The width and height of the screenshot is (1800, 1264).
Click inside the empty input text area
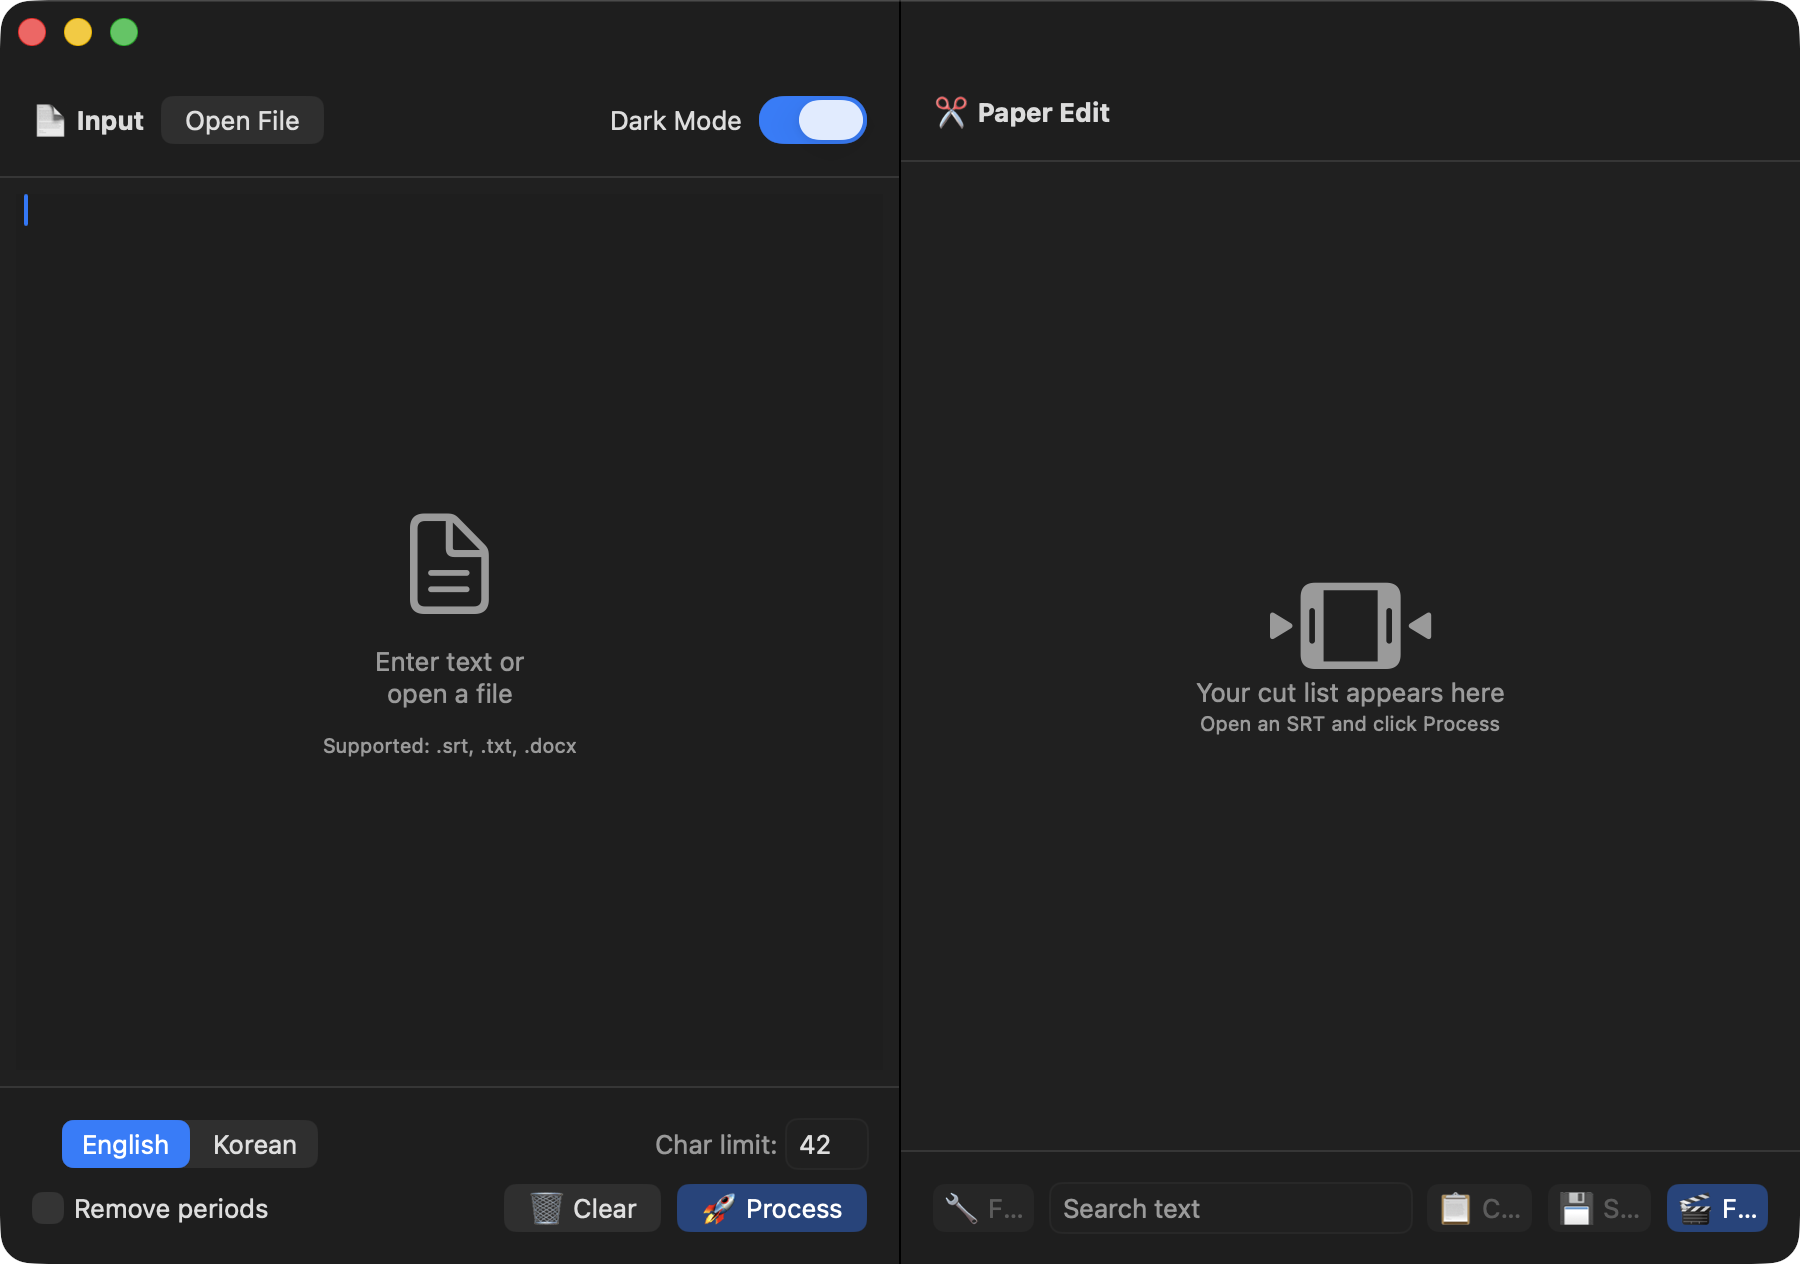[450, 400]
